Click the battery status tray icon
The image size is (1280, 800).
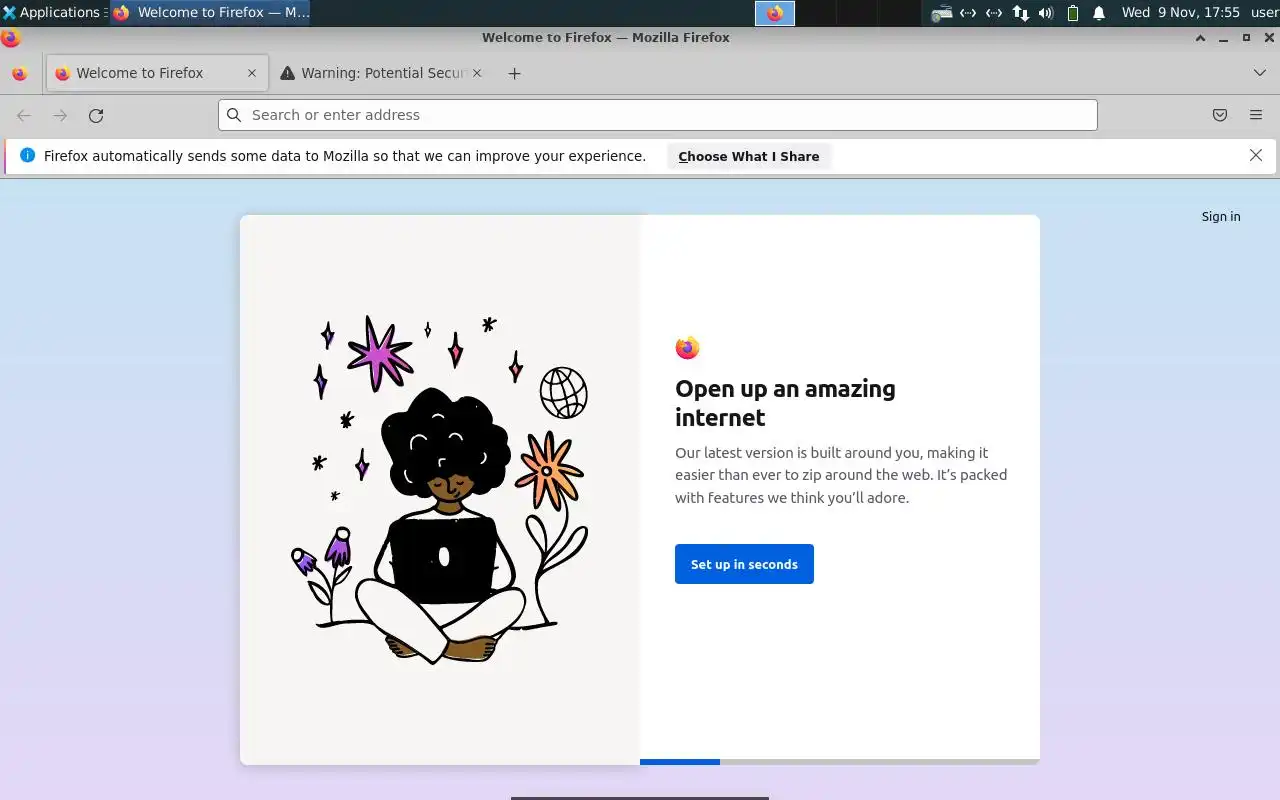[x=1073, y=13]
